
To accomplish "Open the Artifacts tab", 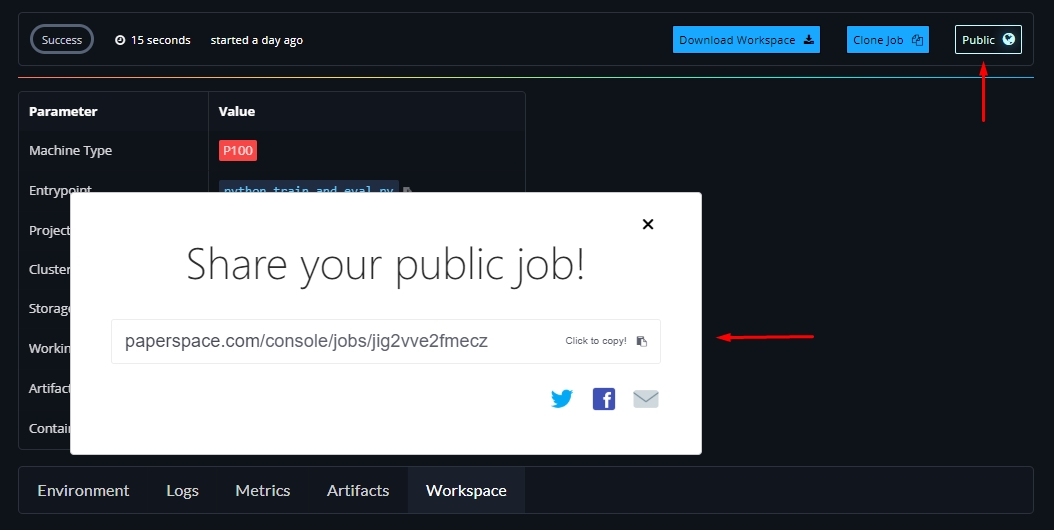I will point(358,490).
